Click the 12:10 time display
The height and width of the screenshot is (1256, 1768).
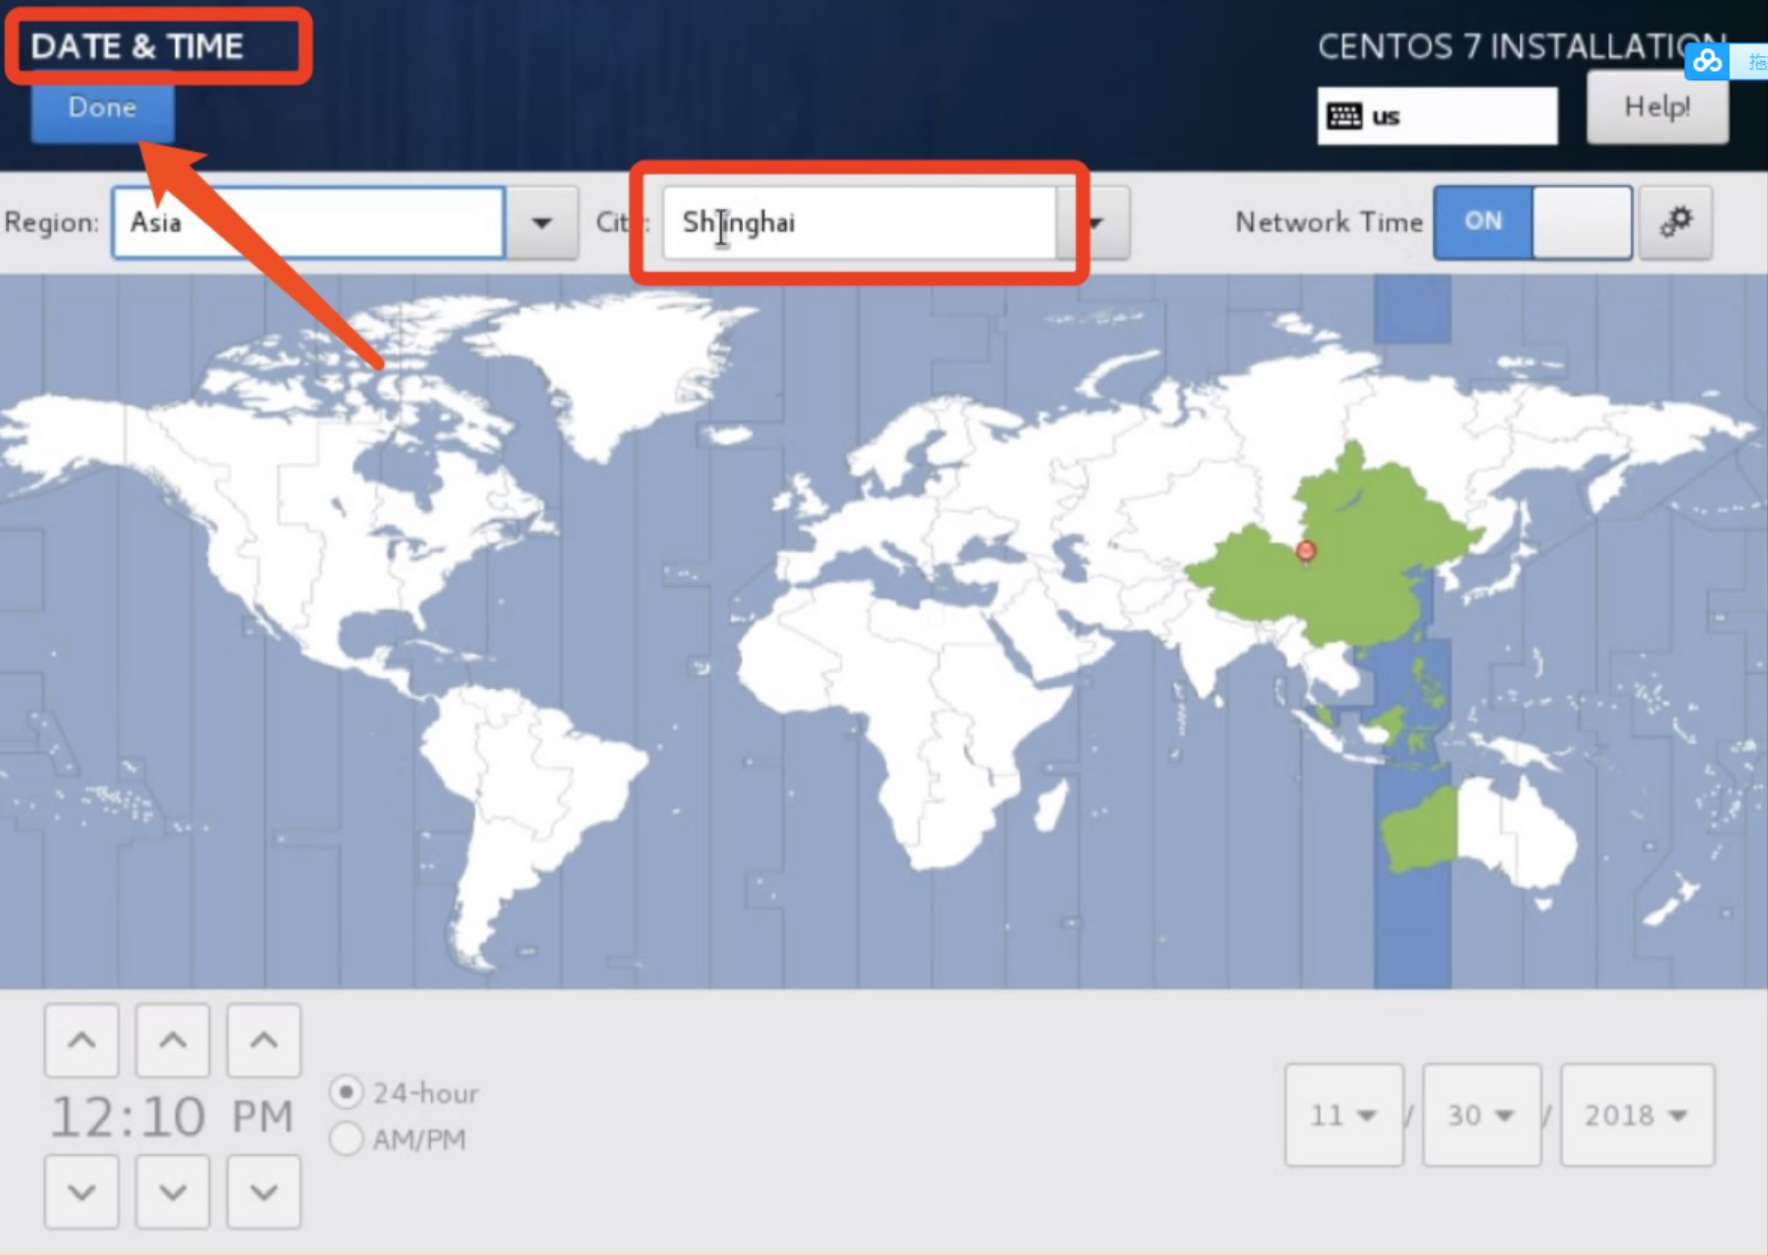tap(127, 1117)
